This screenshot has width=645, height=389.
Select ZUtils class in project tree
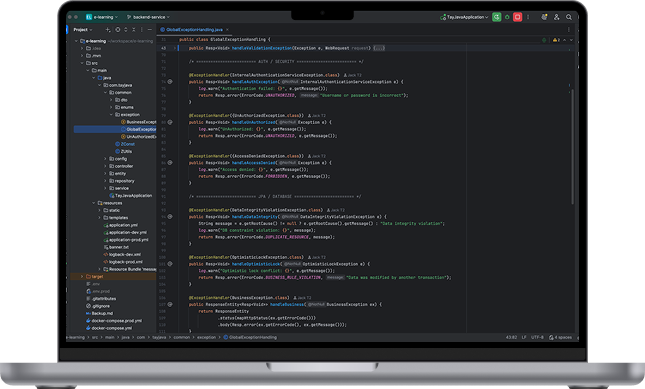pyautogui.click(x=123, y=151)
